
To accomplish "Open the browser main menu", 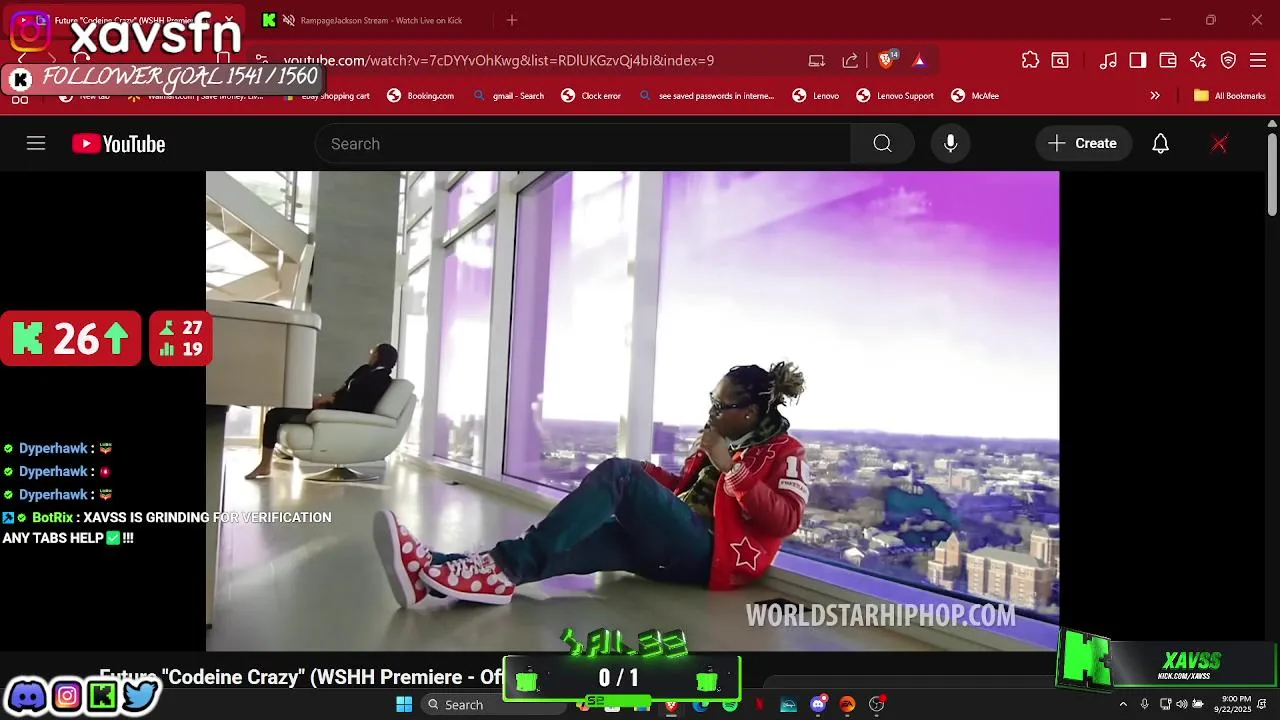I will pyautogui.click(x=1258, y=60).
